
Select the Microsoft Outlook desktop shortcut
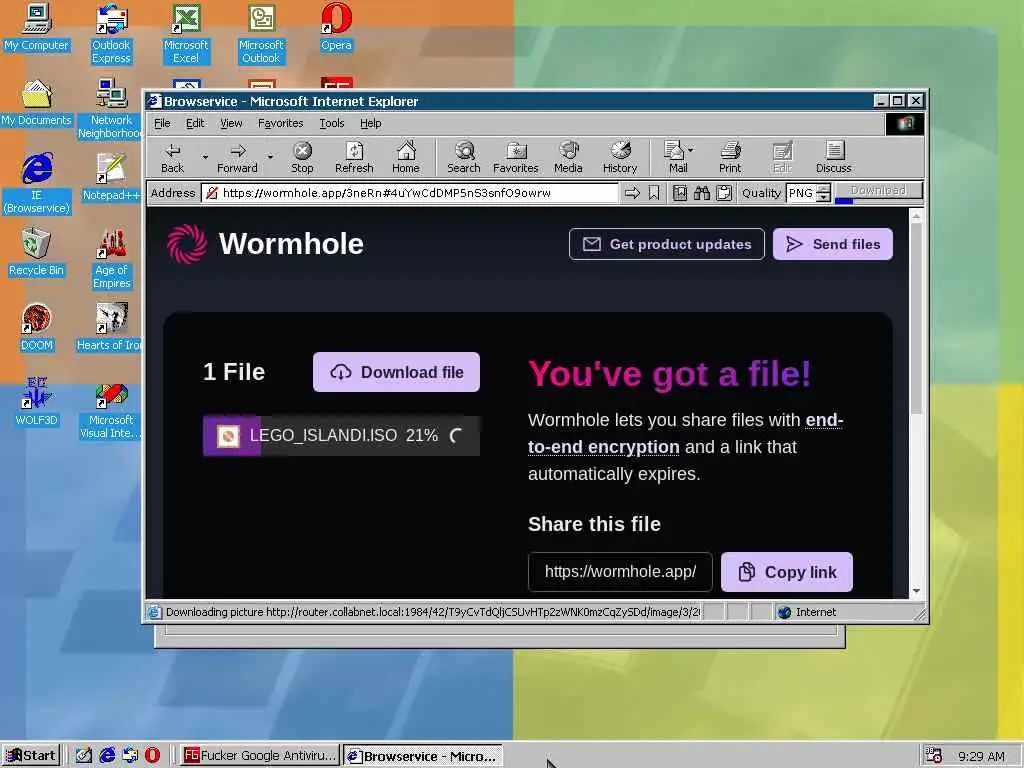(x=261, y=34)
